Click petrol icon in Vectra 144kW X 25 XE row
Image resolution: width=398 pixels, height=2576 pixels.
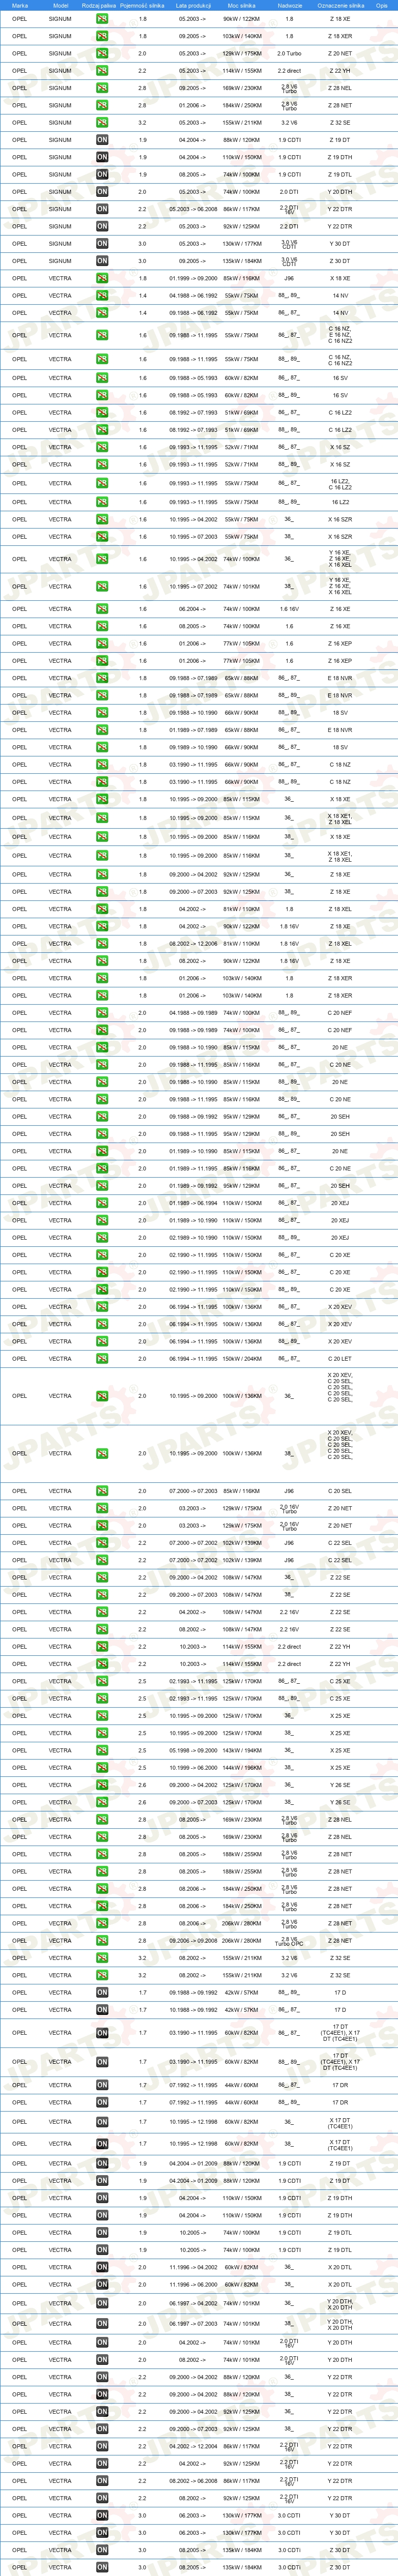(102, 1767)
